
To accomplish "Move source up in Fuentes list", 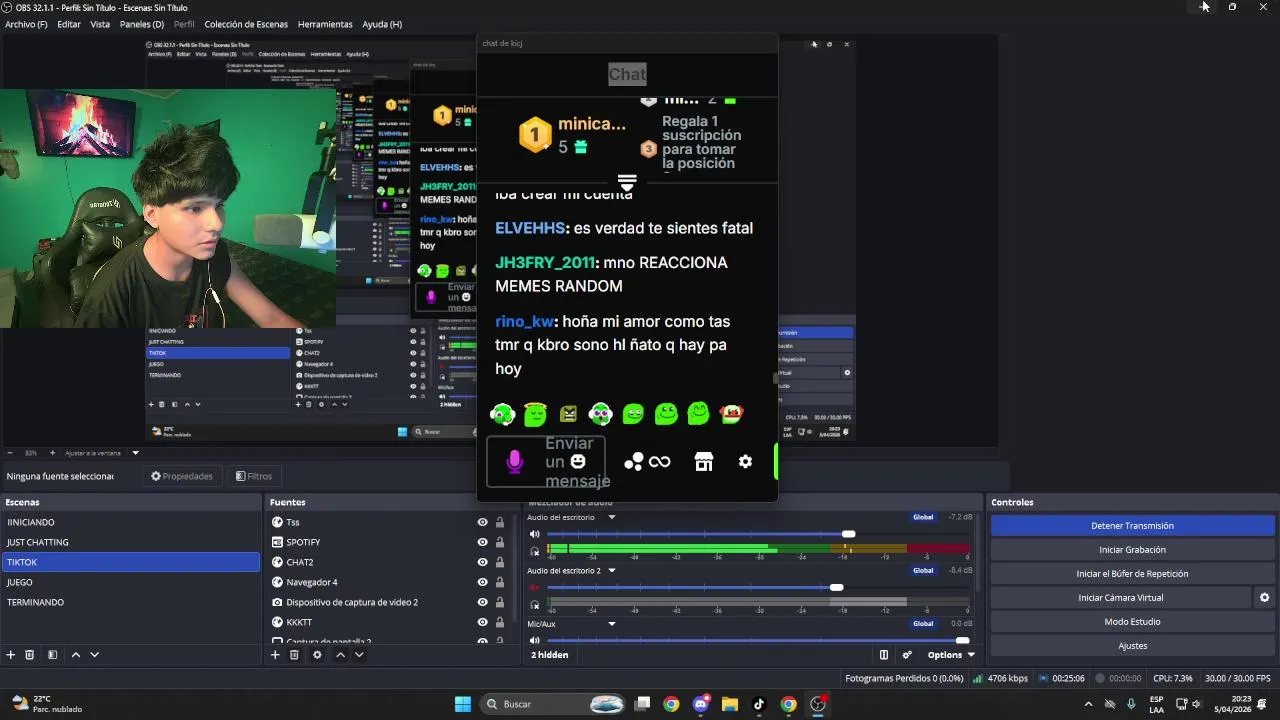I will point(340,655).
